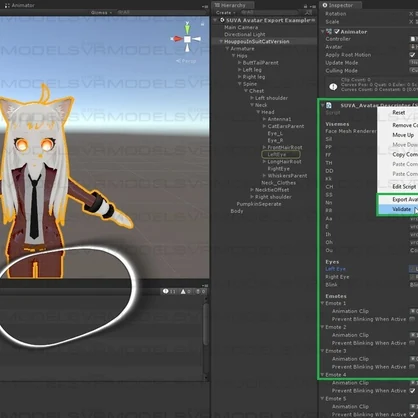The height and width of the screenshot is (418, 418).
Task: Collapse the SUVA_Avatar Descriptor component foldout
Action: 322,105
